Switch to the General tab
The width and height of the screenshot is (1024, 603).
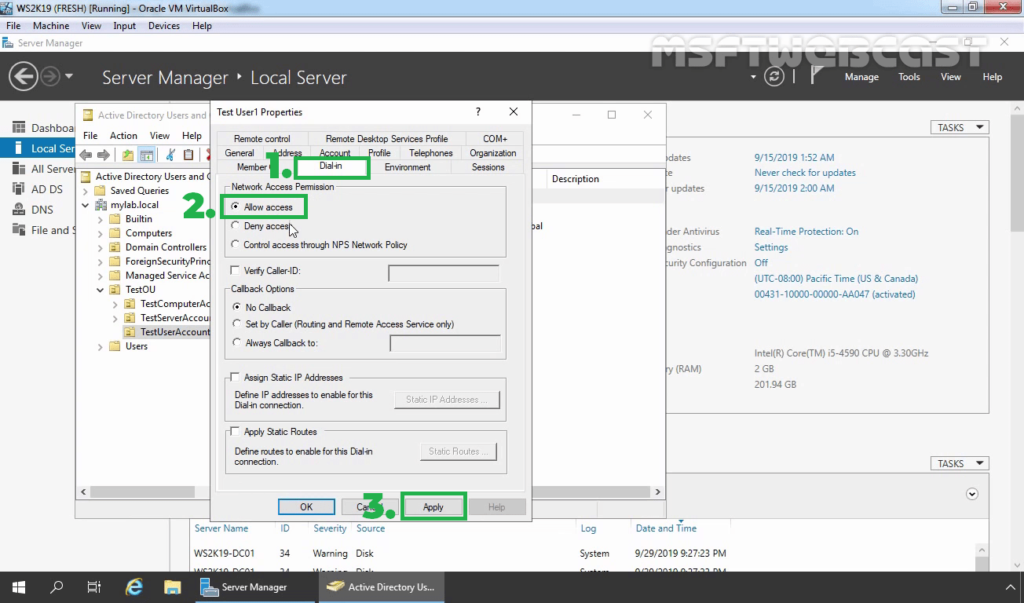[x=239, y=153]
